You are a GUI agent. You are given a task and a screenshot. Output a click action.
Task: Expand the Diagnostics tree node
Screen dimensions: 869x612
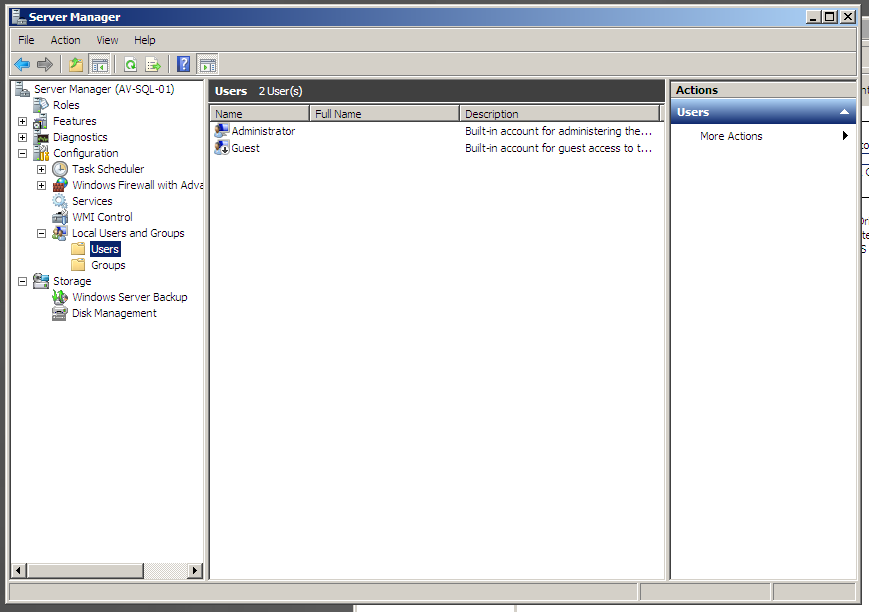point(22,137)
